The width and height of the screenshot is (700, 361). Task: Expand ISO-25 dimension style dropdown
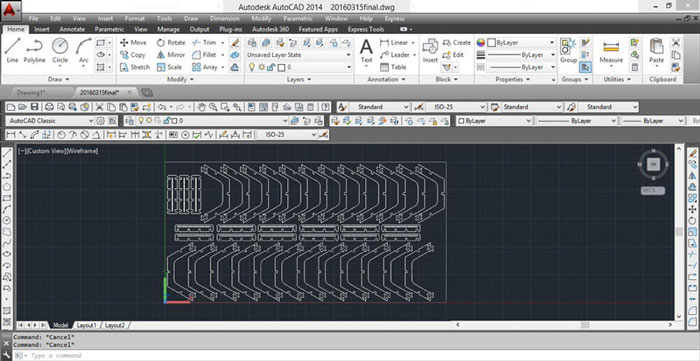455,107
